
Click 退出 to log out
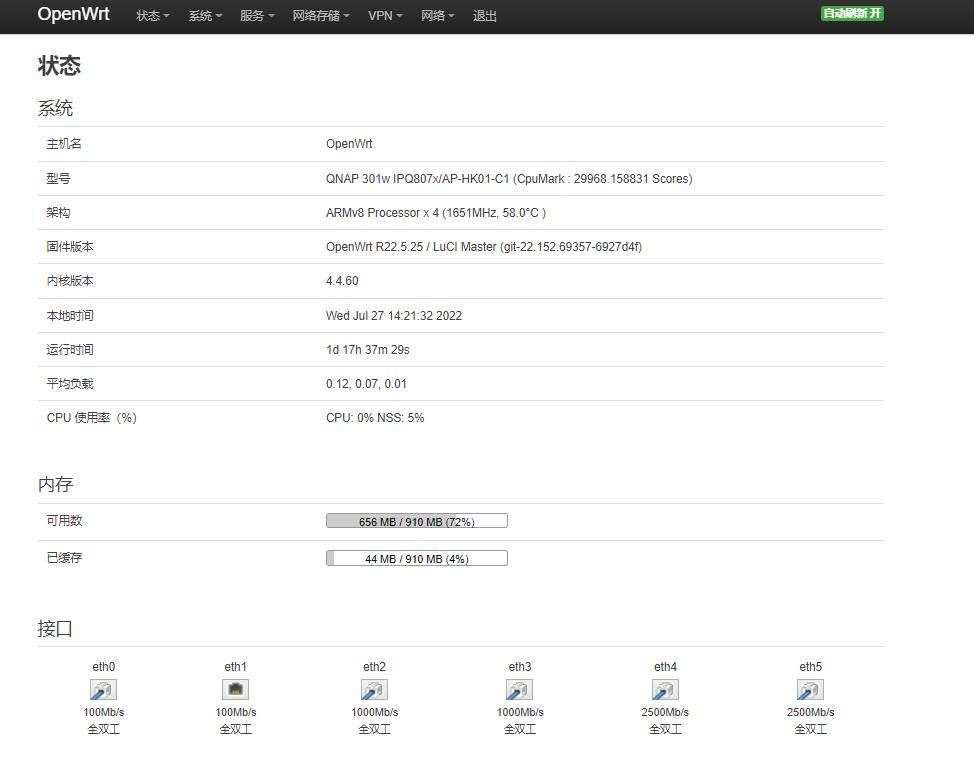pyautogui.click(x=485, y=16)
